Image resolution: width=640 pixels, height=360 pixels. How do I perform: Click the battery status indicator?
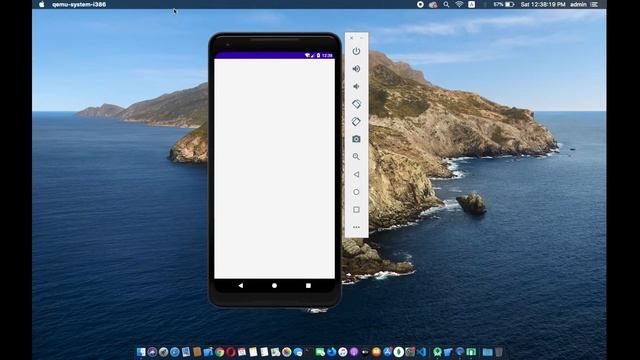click(x=504, y=4)
